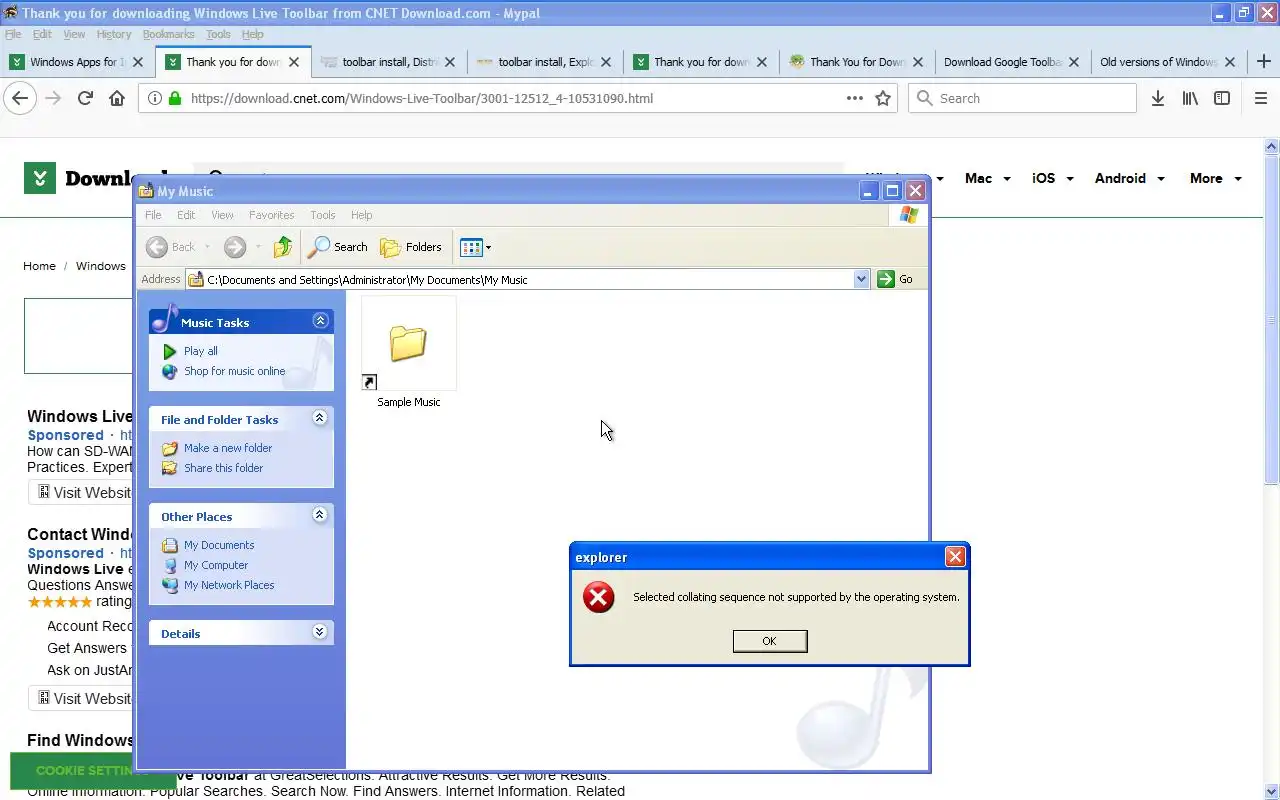The image size is (1280, 800).
Task: Toggle the browser sidebar icon
Action: coord(1222,98)
